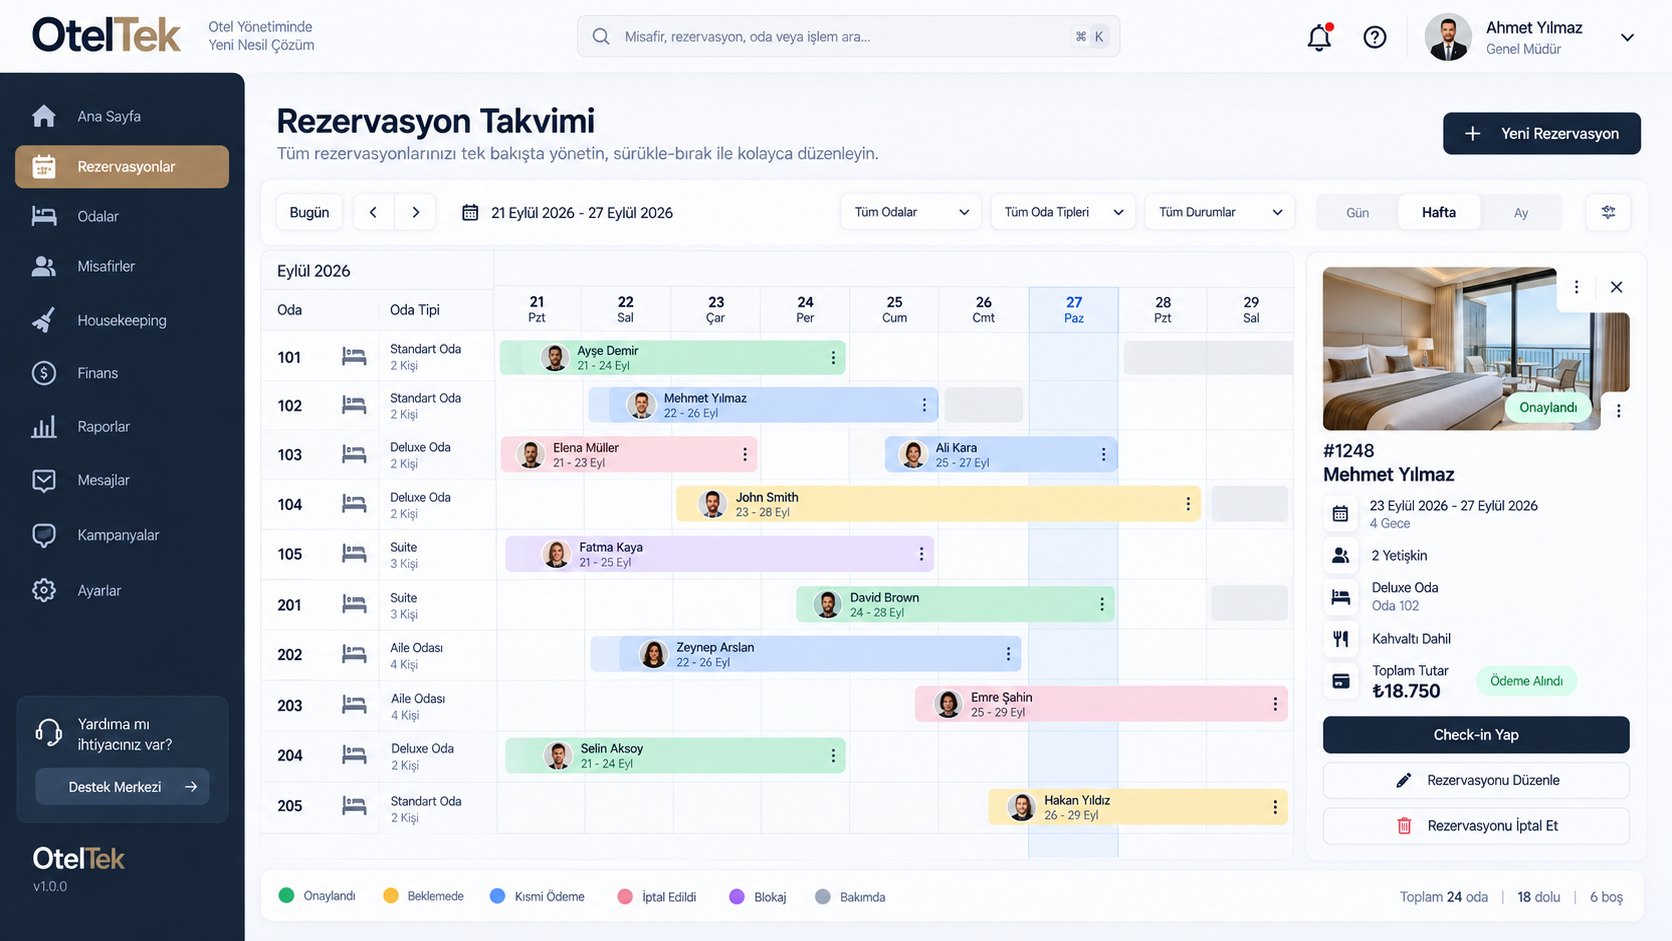
Task: Click the Ödeme Alındı status badge
Action: 1526,681
